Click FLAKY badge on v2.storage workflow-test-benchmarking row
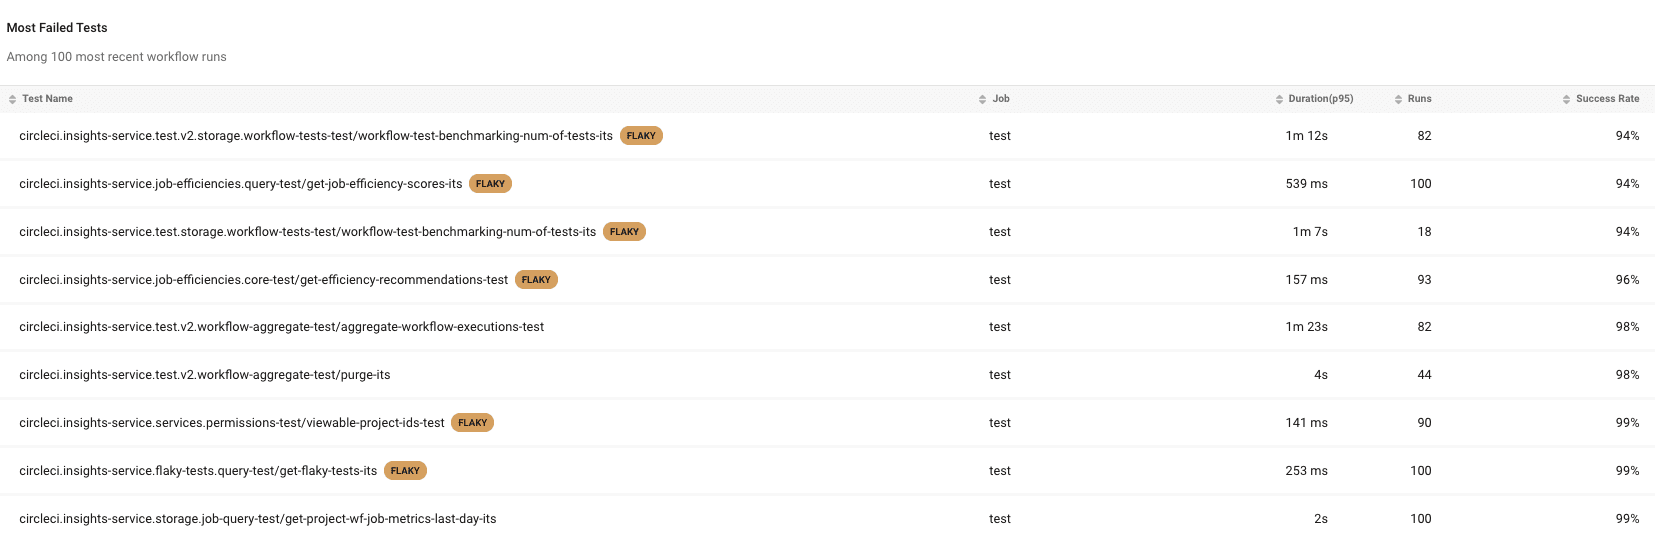Image resolution: width=1655 pixels, height=541 pixels. click(641, 136)
